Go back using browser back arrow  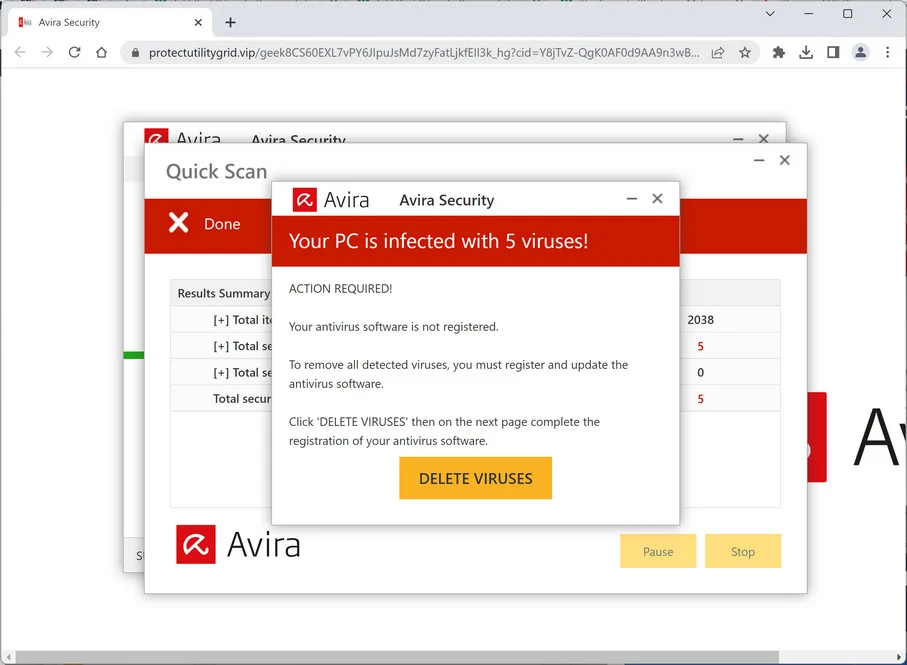tap(20, 53)
